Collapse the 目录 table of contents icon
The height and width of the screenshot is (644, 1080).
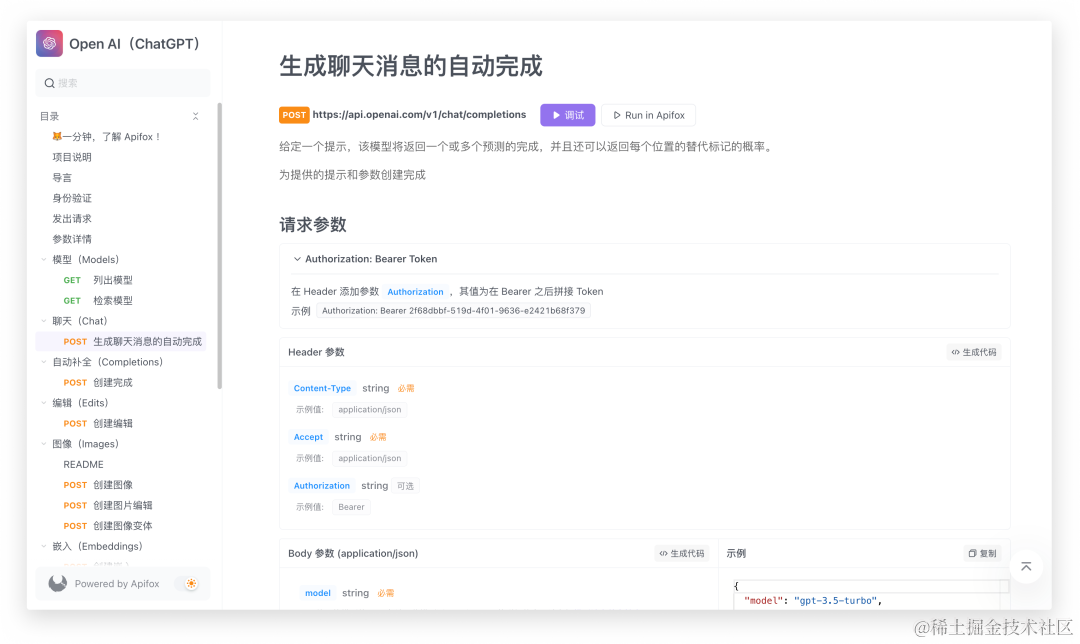pyautogui.click(x=196, y=116)
